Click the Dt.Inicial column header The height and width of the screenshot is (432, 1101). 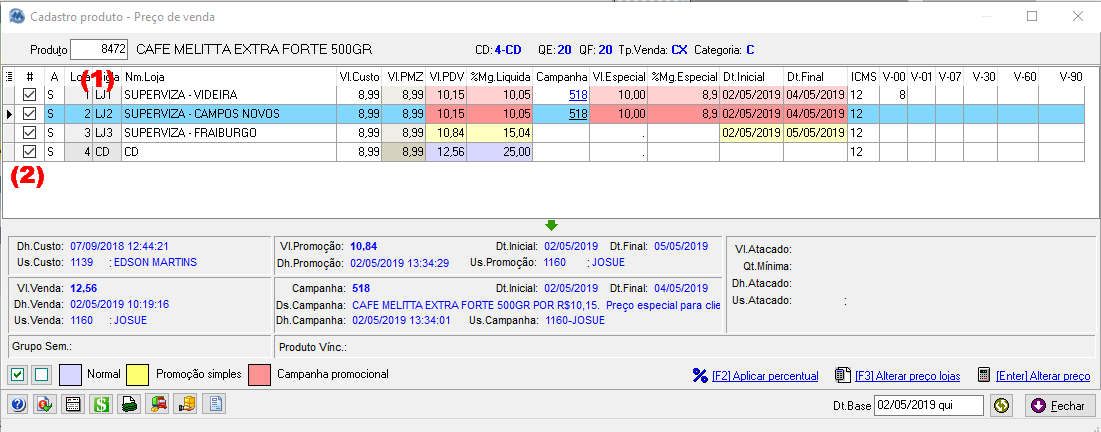[x=751, y=76]
